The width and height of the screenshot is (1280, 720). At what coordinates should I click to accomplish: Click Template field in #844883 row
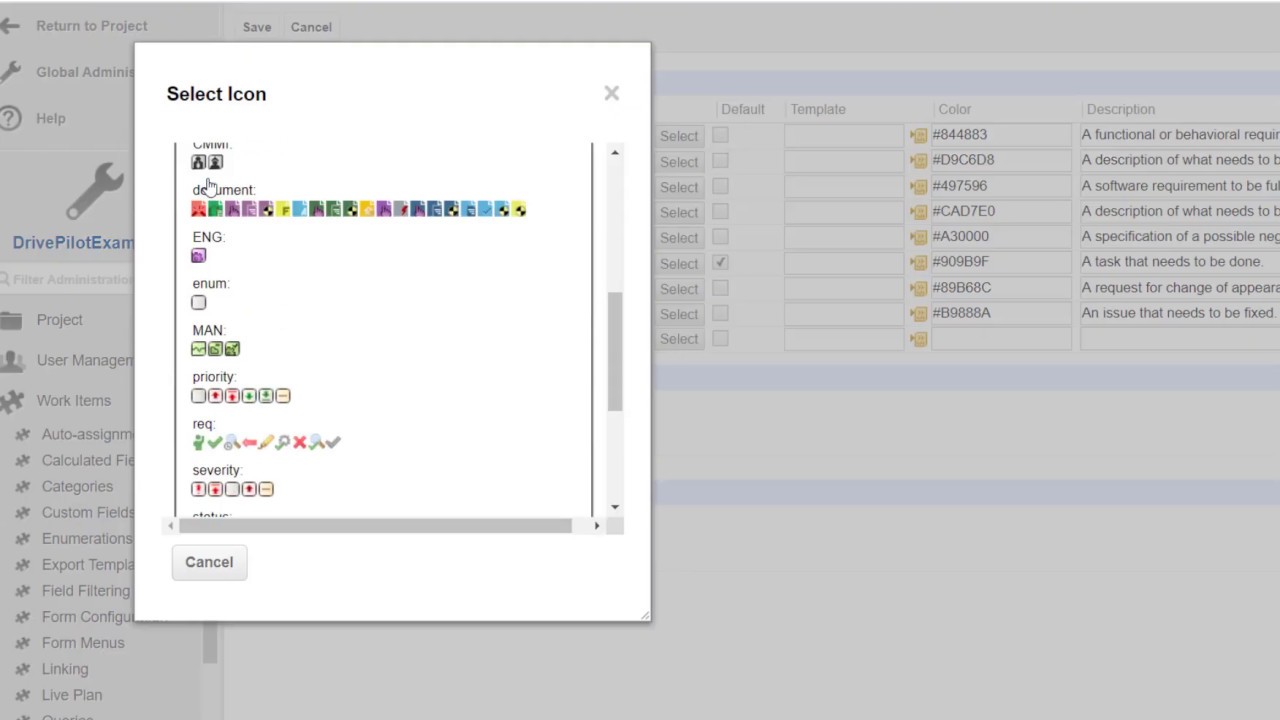click(x=843, y=135)
